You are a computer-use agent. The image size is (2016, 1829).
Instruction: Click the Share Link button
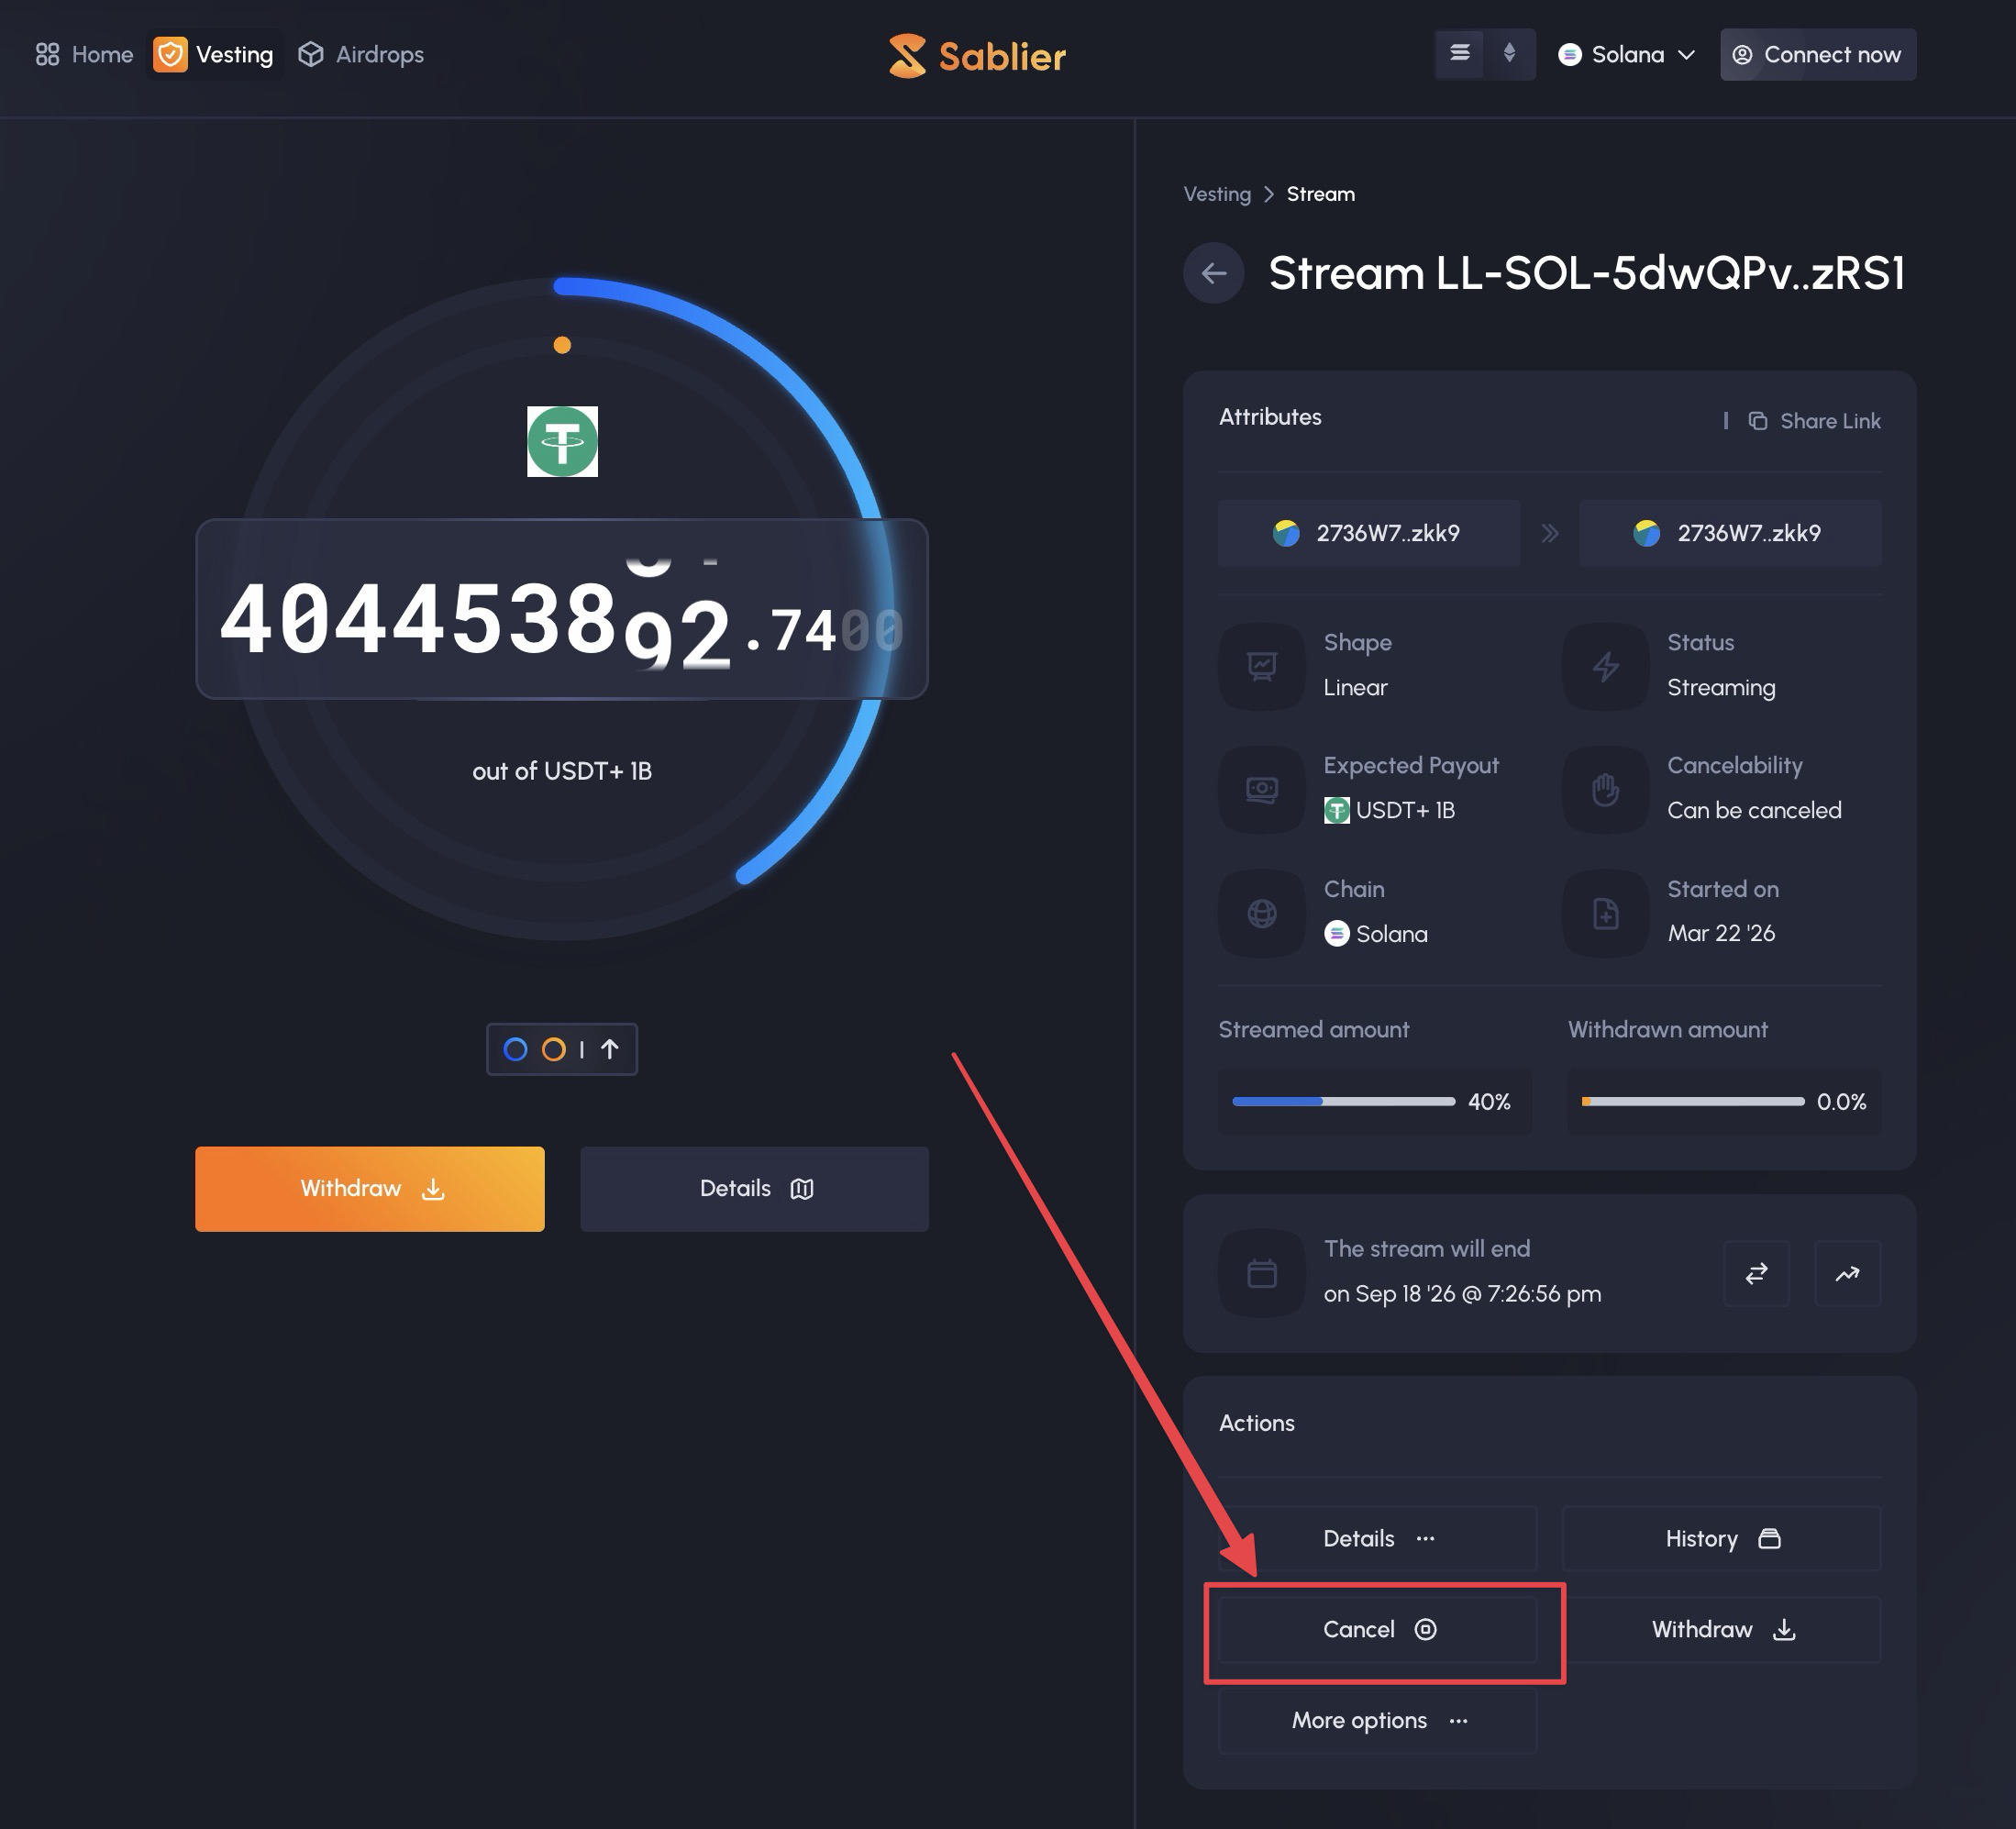tap(1814, 421)
